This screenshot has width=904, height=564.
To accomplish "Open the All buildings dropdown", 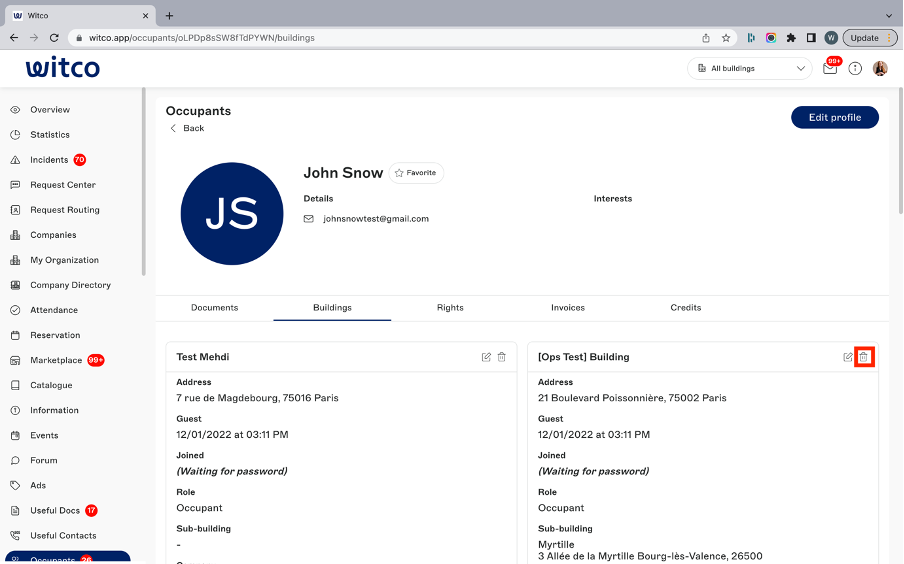I will click(749, 69).
